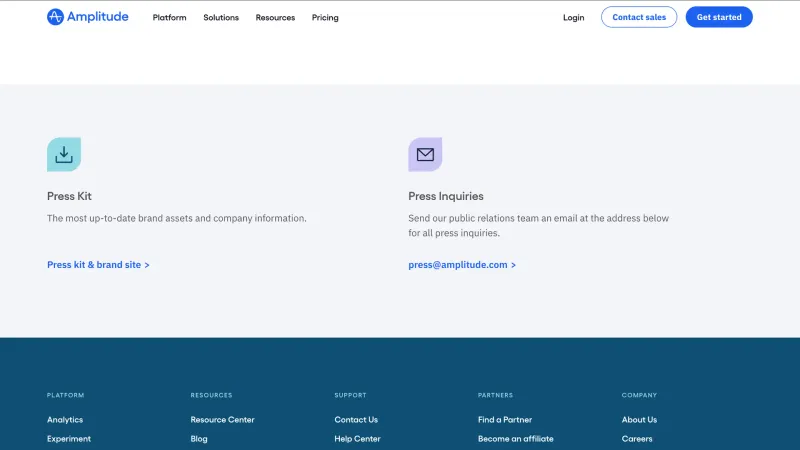This screenshot has height=450, width=800.
Task: Click the Login link
Action: point(573,17)
